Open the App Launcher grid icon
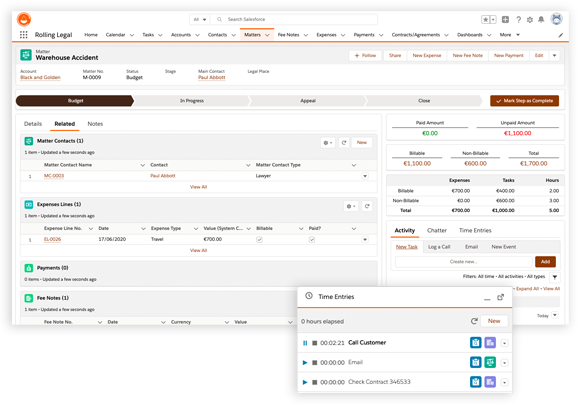This screenshot has height=408, width=581. click(x=24, y=35)
